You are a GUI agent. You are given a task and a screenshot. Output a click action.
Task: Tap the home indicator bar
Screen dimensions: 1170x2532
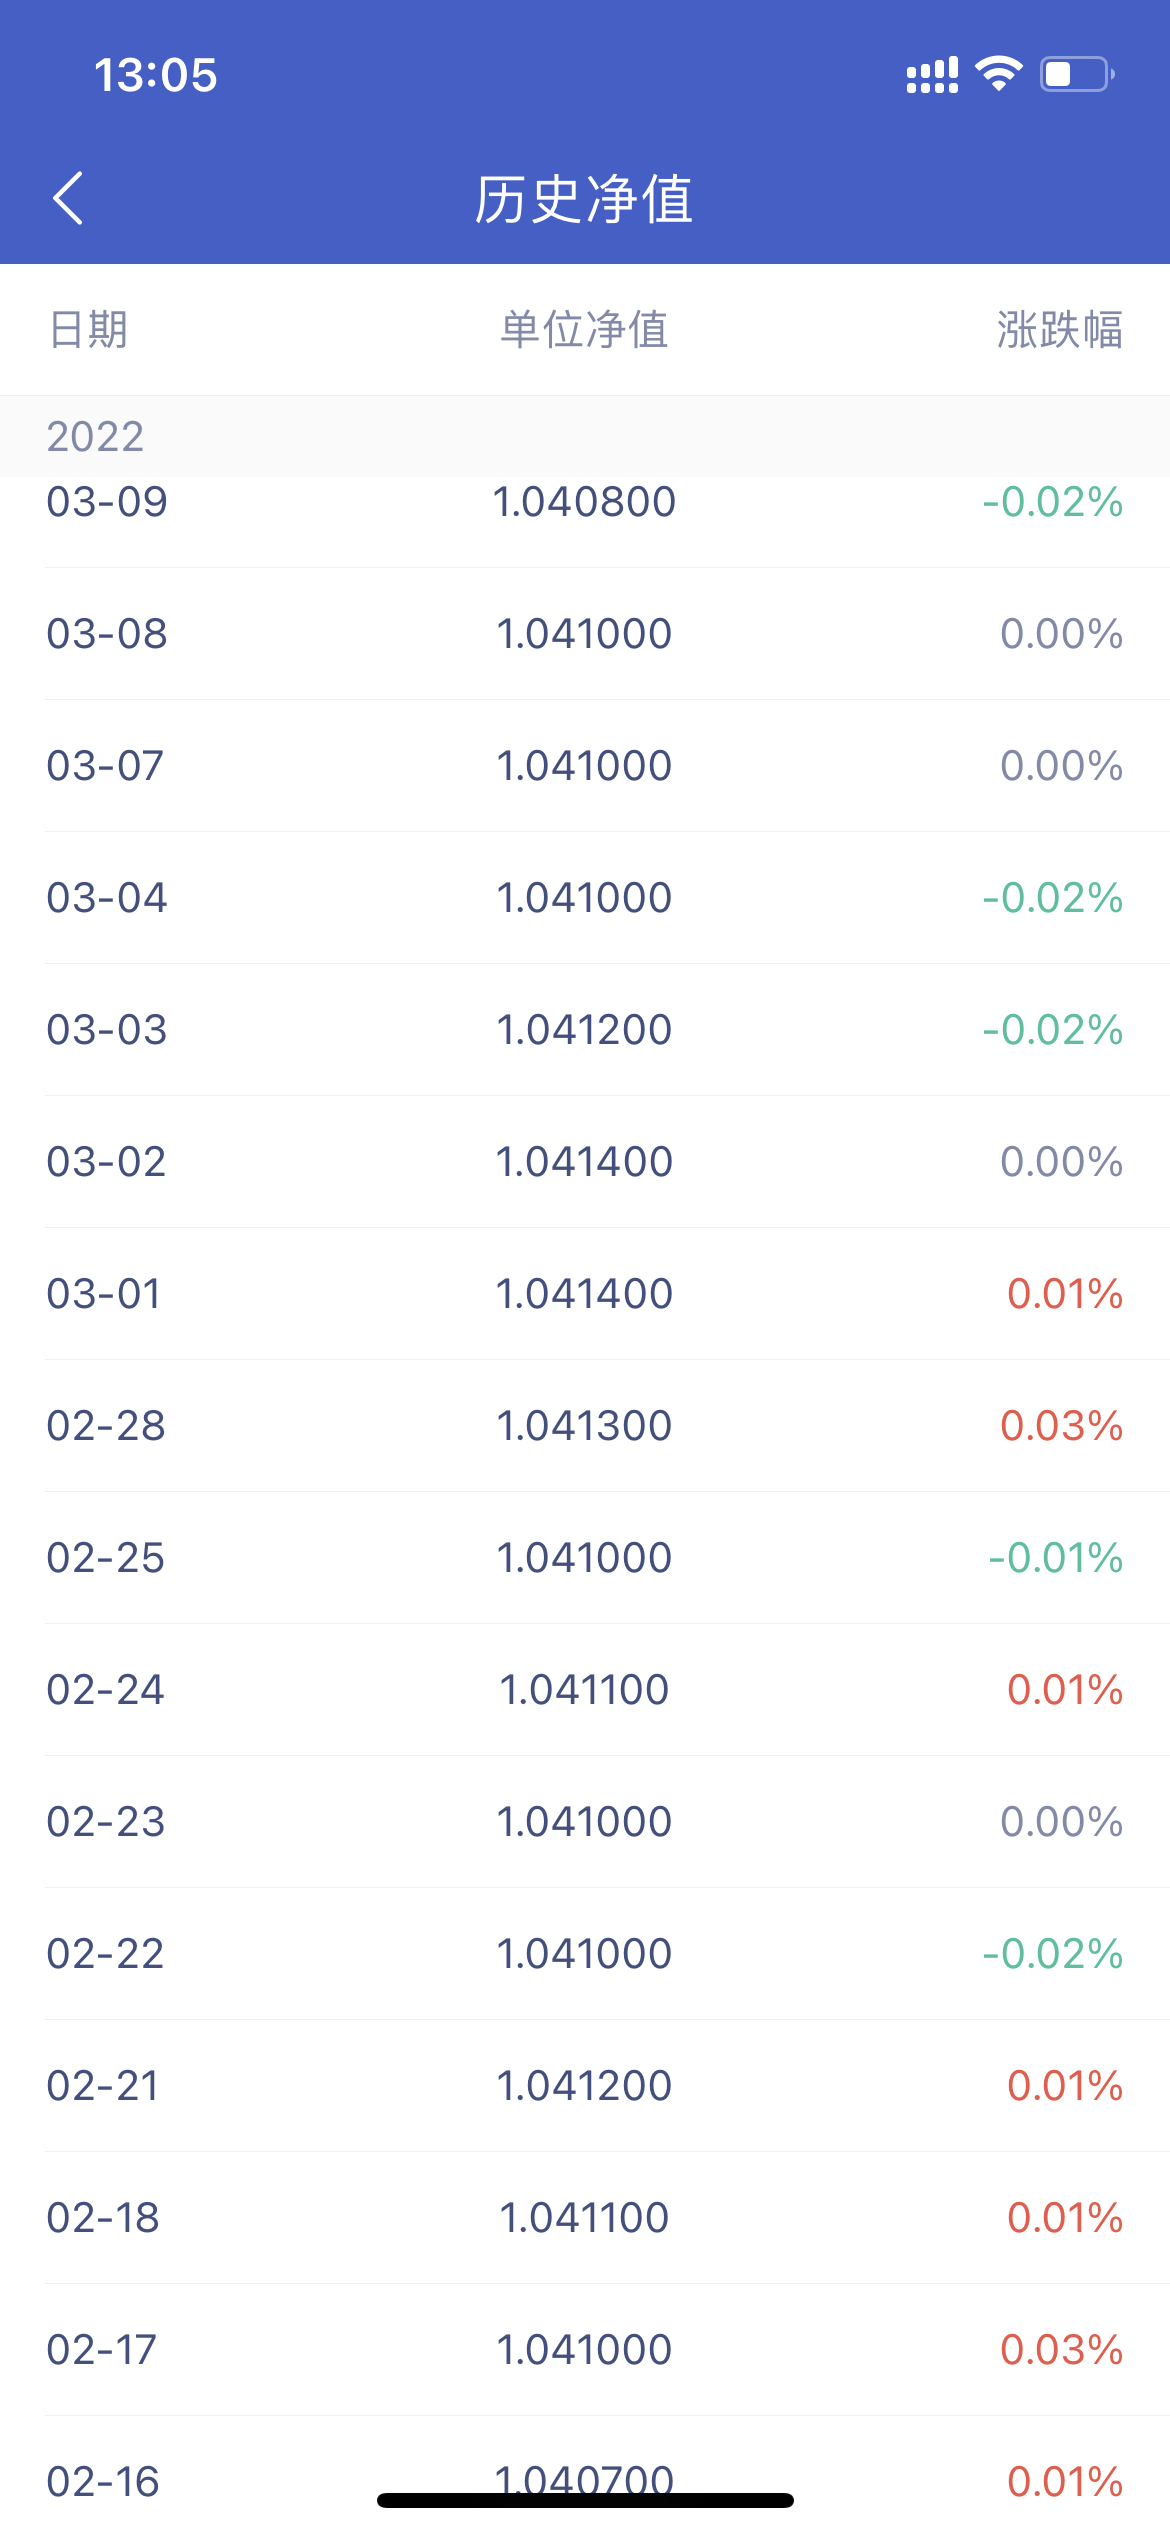coord(585,2500)
